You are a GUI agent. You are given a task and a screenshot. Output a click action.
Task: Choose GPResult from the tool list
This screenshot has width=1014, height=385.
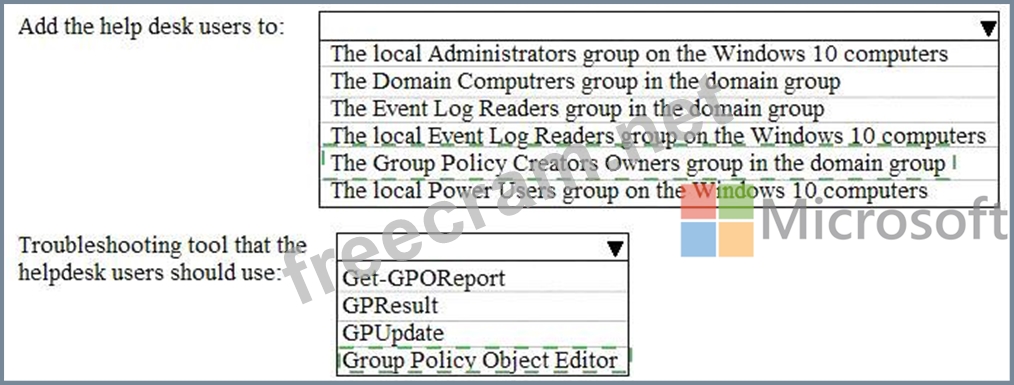482,305
